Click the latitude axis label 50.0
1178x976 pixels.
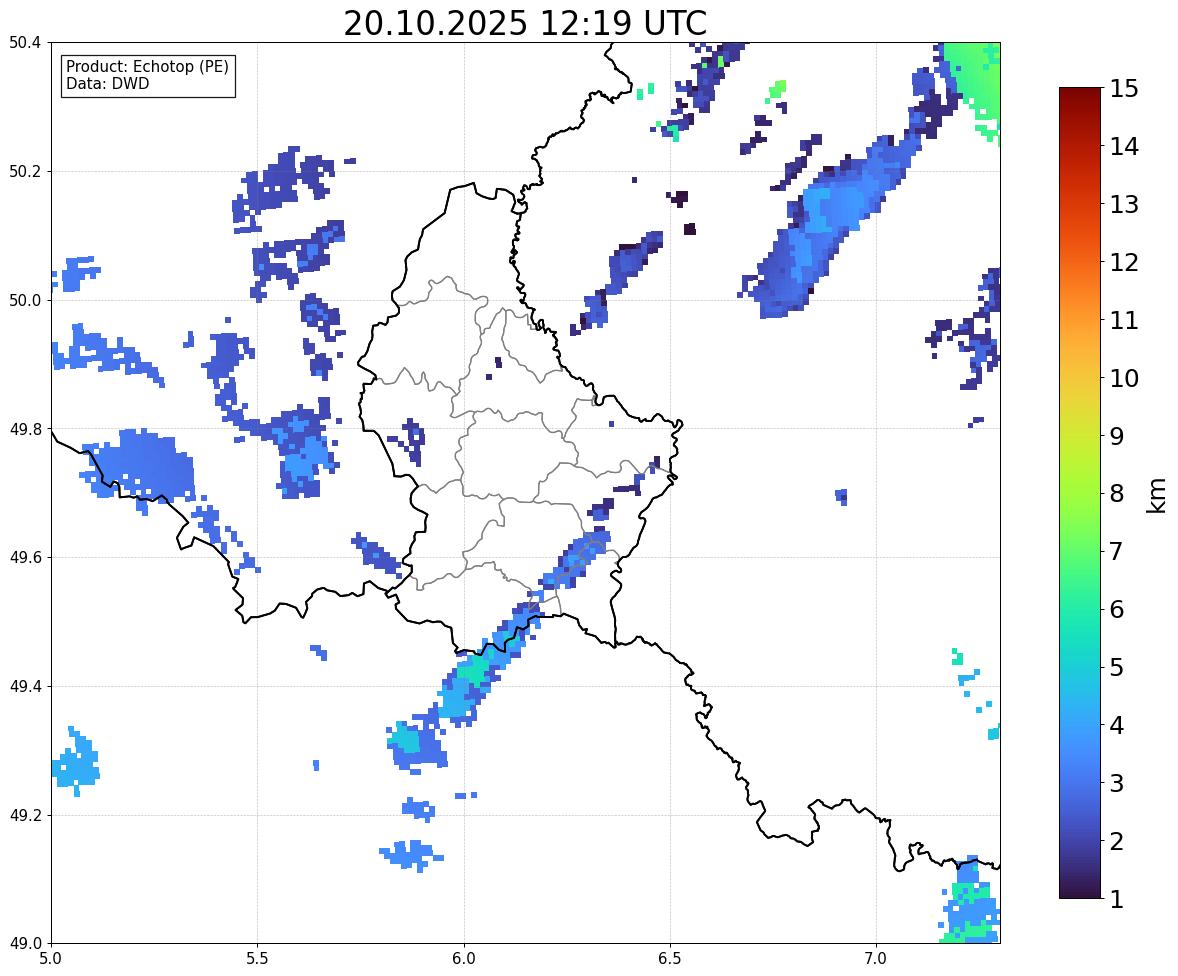24,301
